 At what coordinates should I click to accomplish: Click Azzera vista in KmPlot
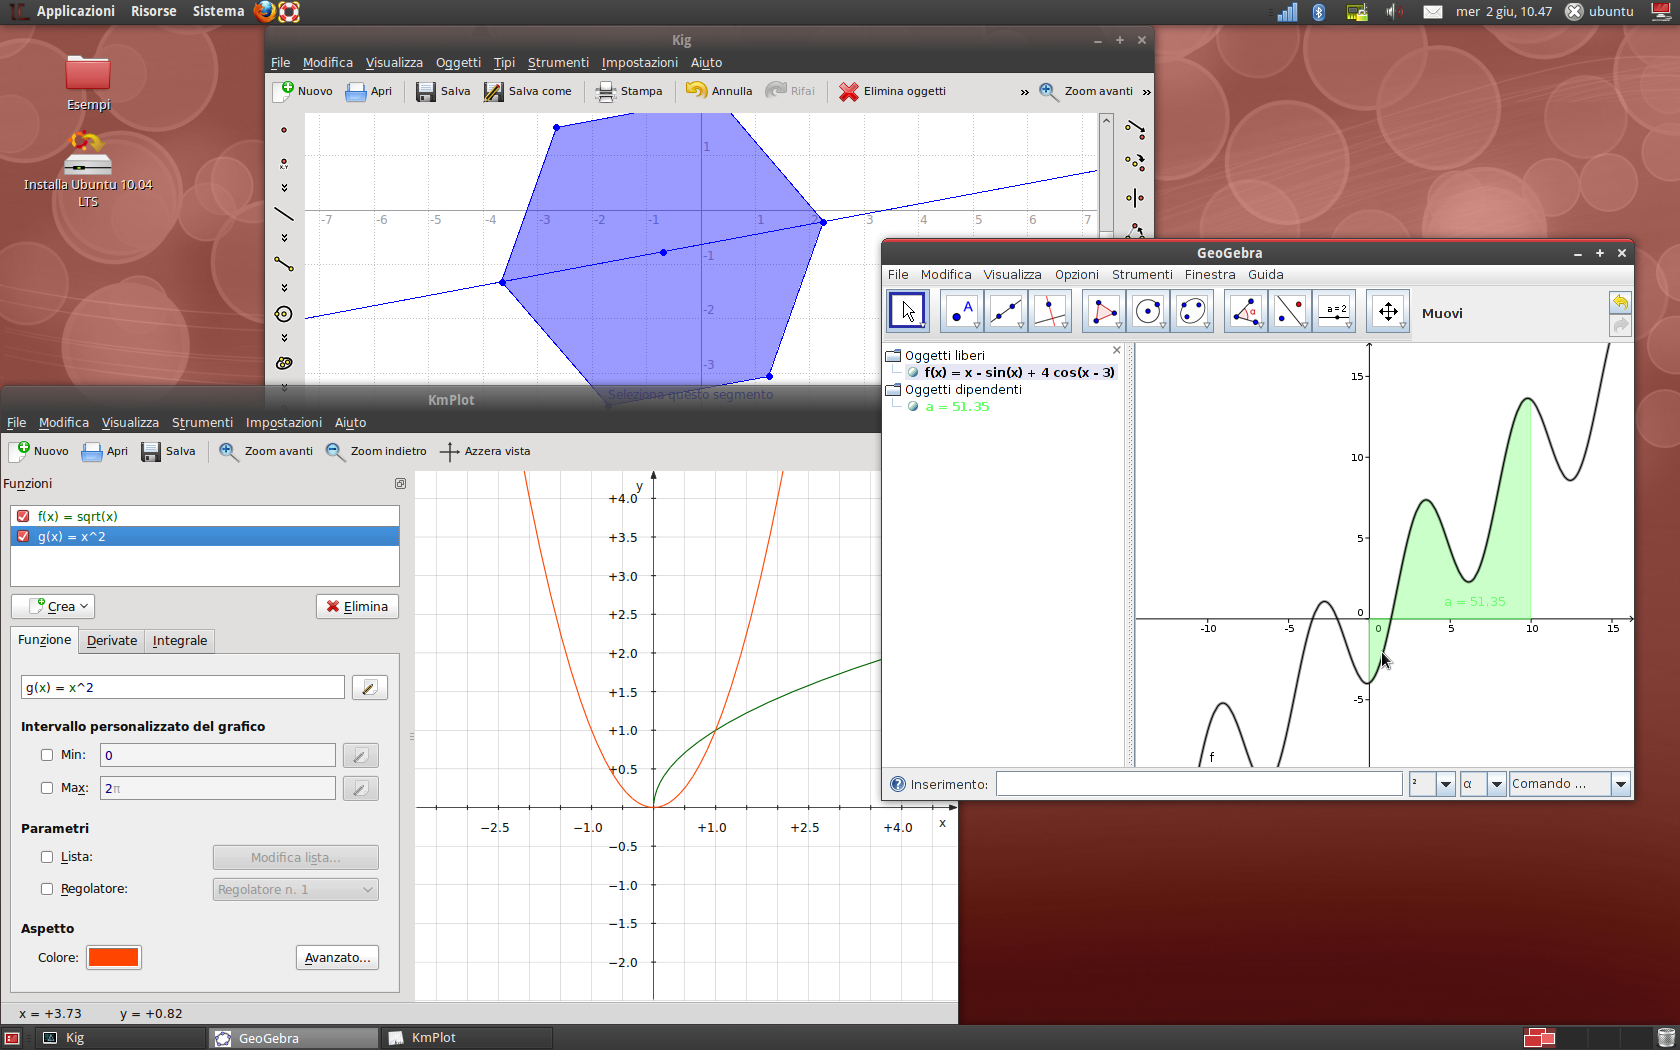[486, 451]
